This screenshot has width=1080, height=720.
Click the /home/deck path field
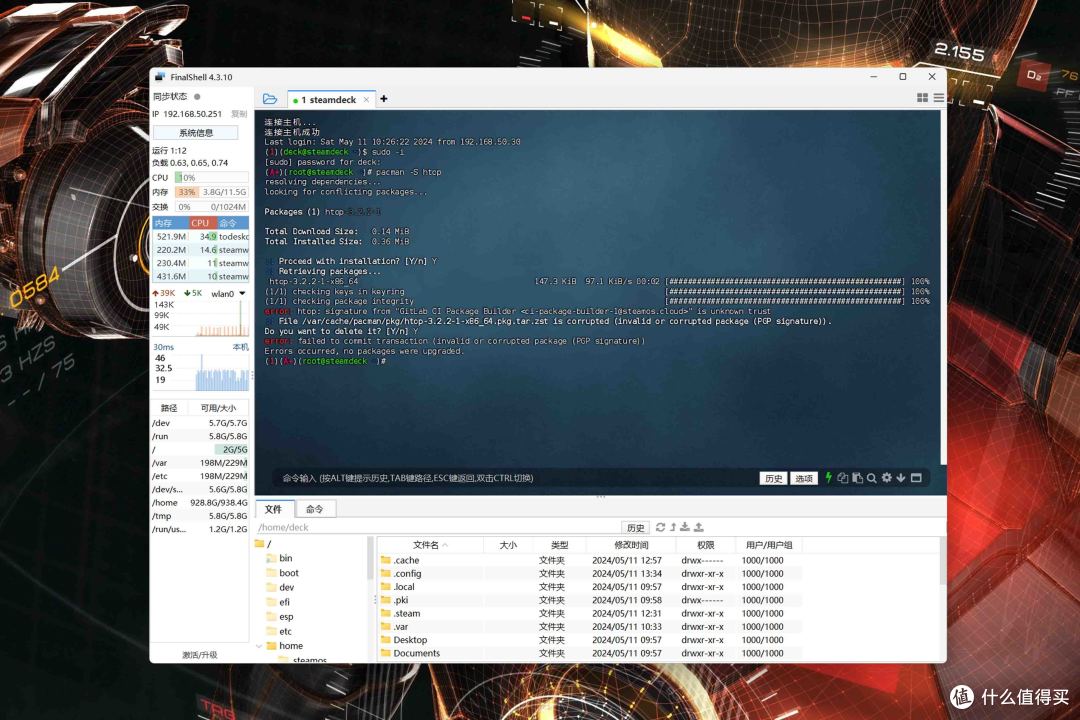click(438, 528)
